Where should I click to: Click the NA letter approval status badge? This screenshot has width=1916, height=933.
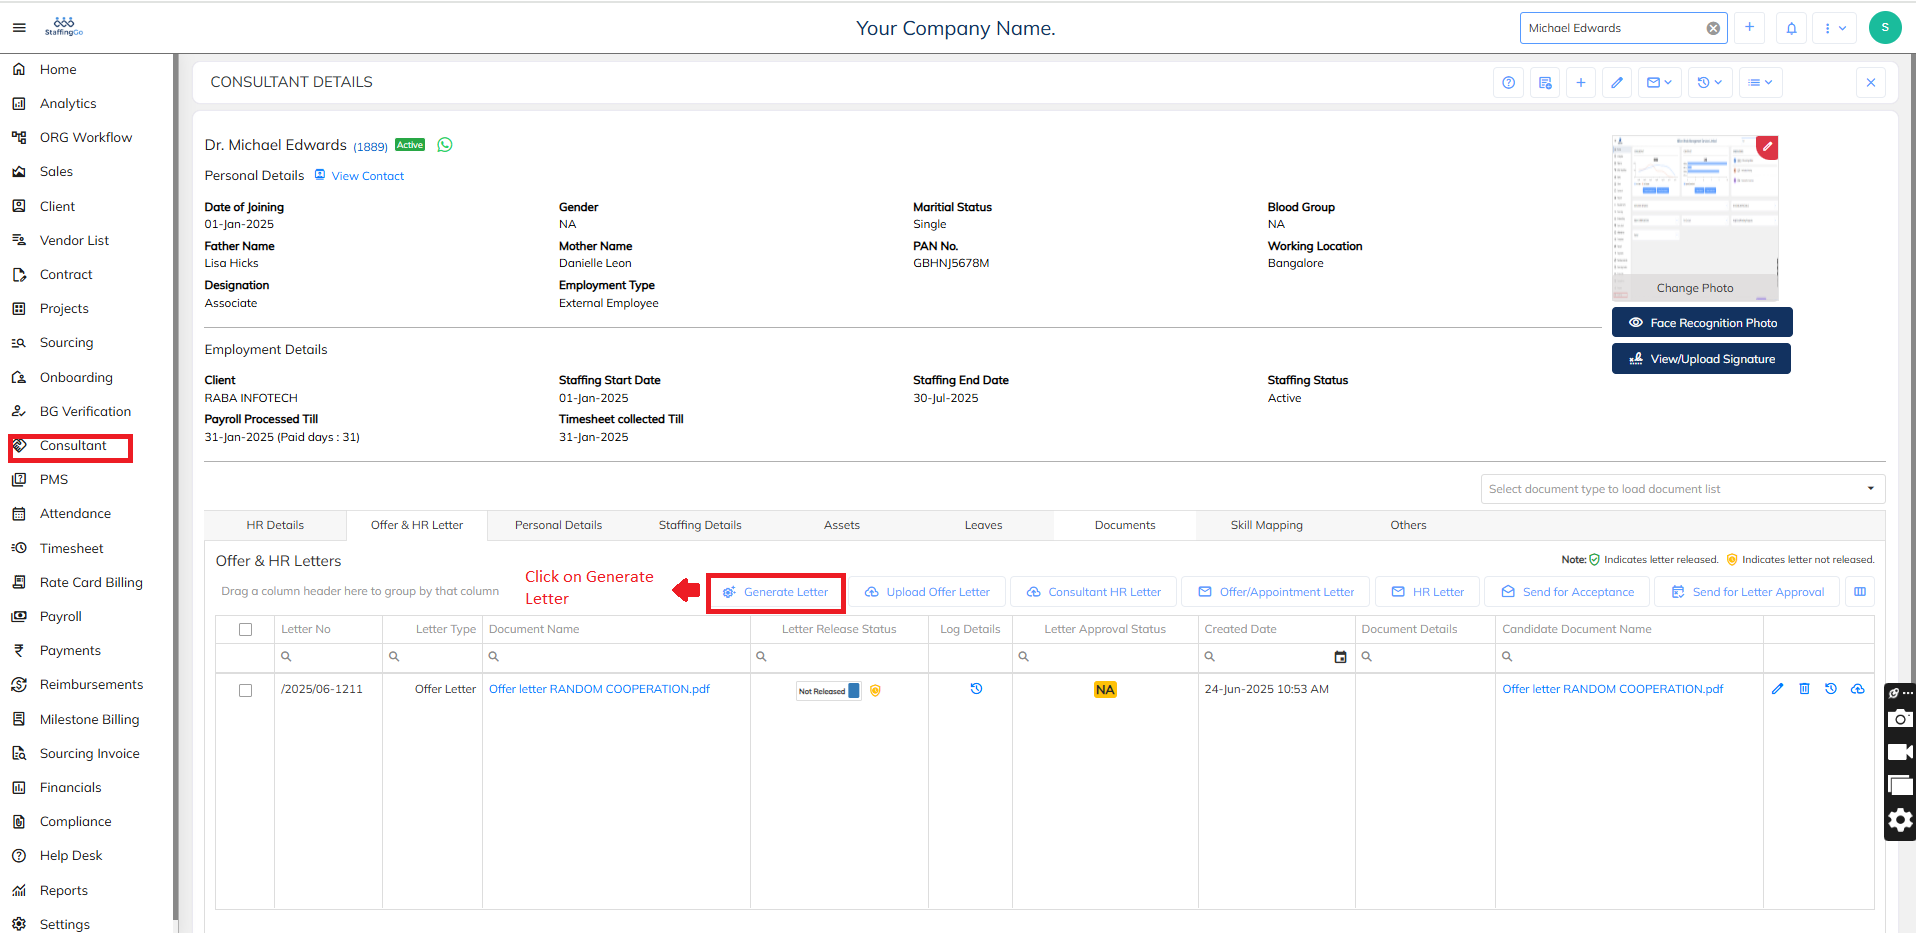1105,690
